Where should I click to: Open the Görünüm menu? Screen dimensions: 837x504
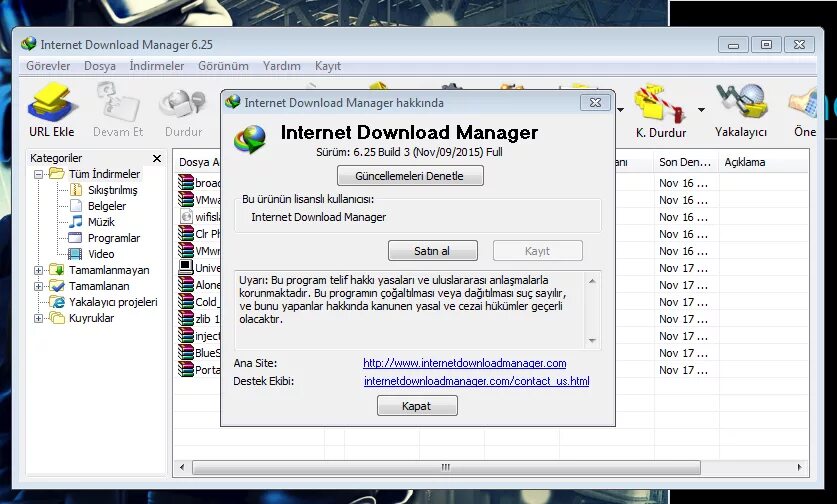[223, 66]
